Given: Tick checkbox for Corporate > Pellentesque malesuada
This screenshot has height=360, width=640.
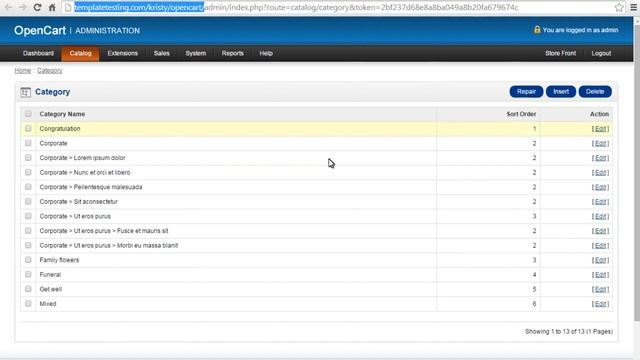Looking at the screenshot, I should 28,187.
